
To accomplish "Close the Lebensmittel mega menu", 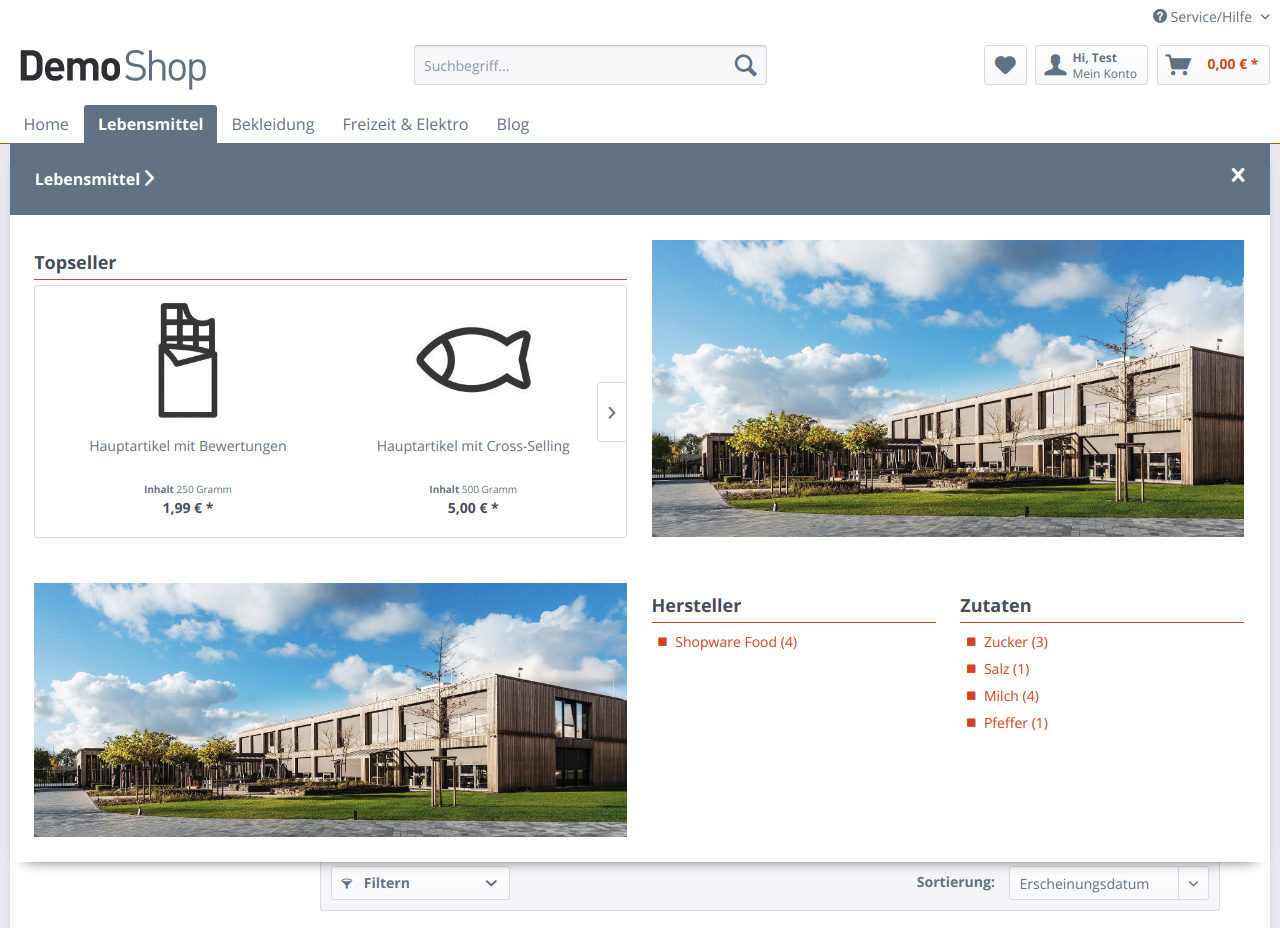I will [1238, 175].
